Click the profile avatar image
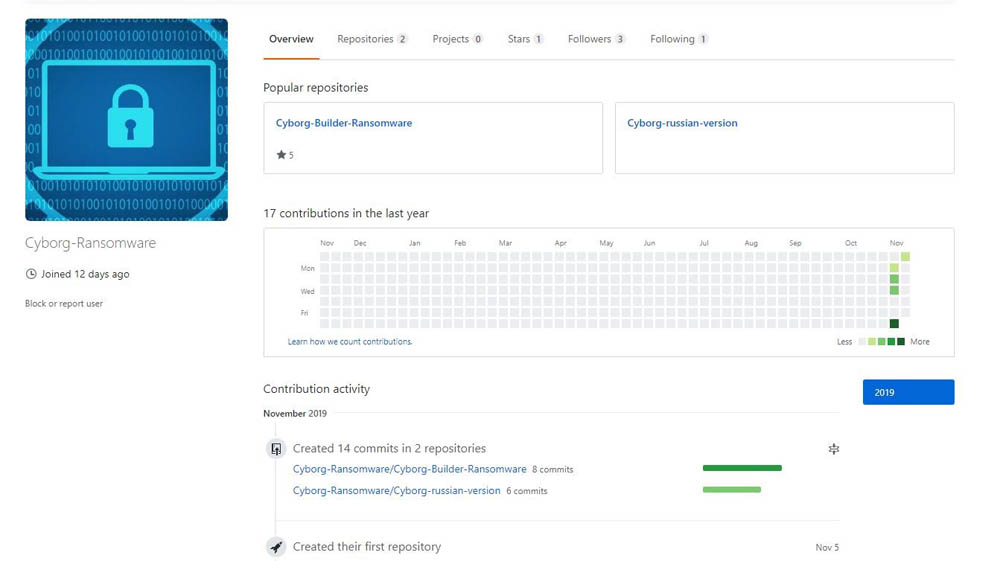The image size is (1000, 561). 126,120
